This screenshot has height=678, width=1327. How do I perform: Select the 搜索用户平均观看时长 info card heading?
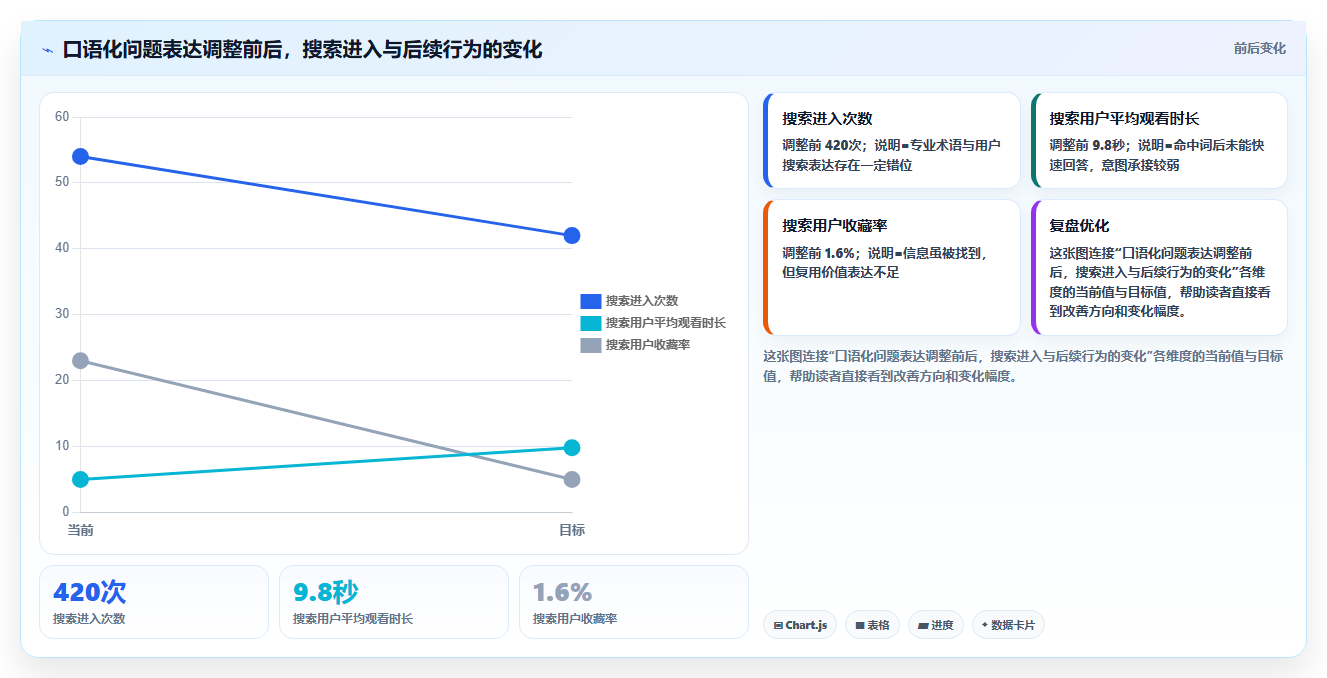pyautogui.click(x=1123, y=119)
